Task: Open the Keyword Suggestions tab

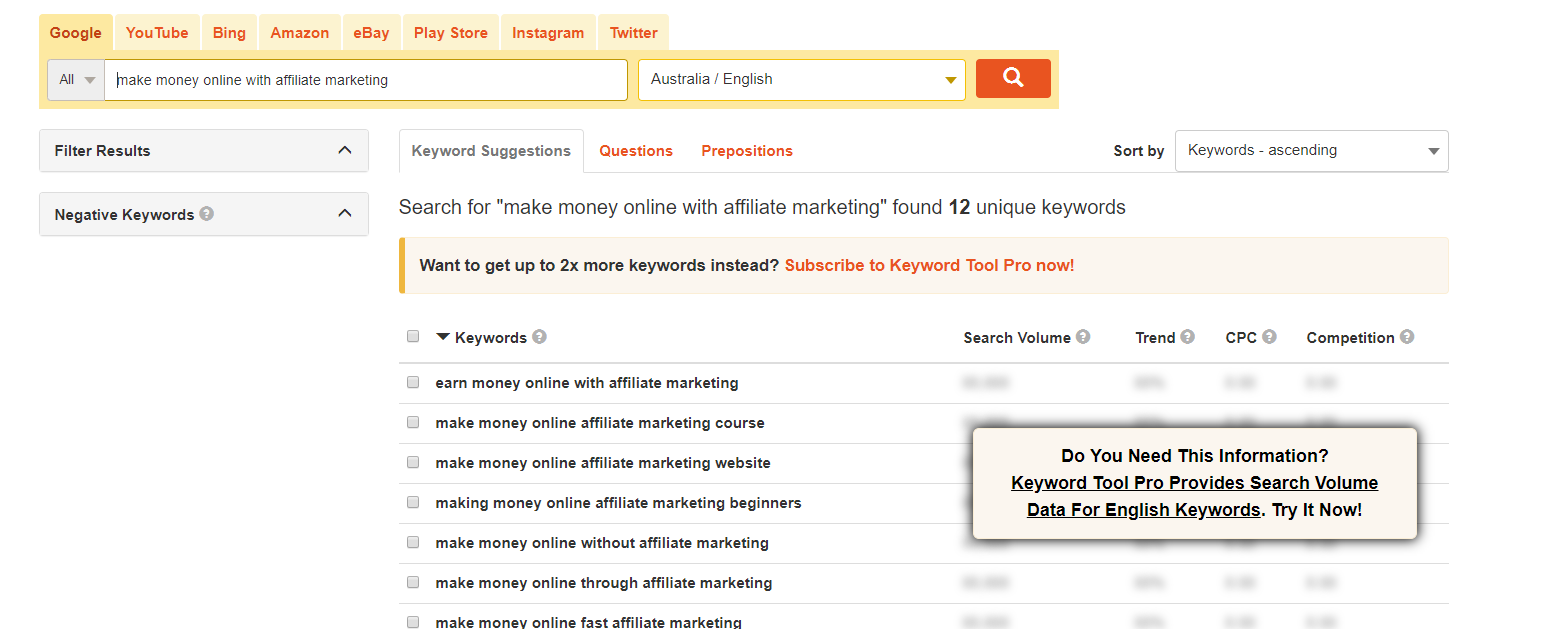Action: point(491,151)
